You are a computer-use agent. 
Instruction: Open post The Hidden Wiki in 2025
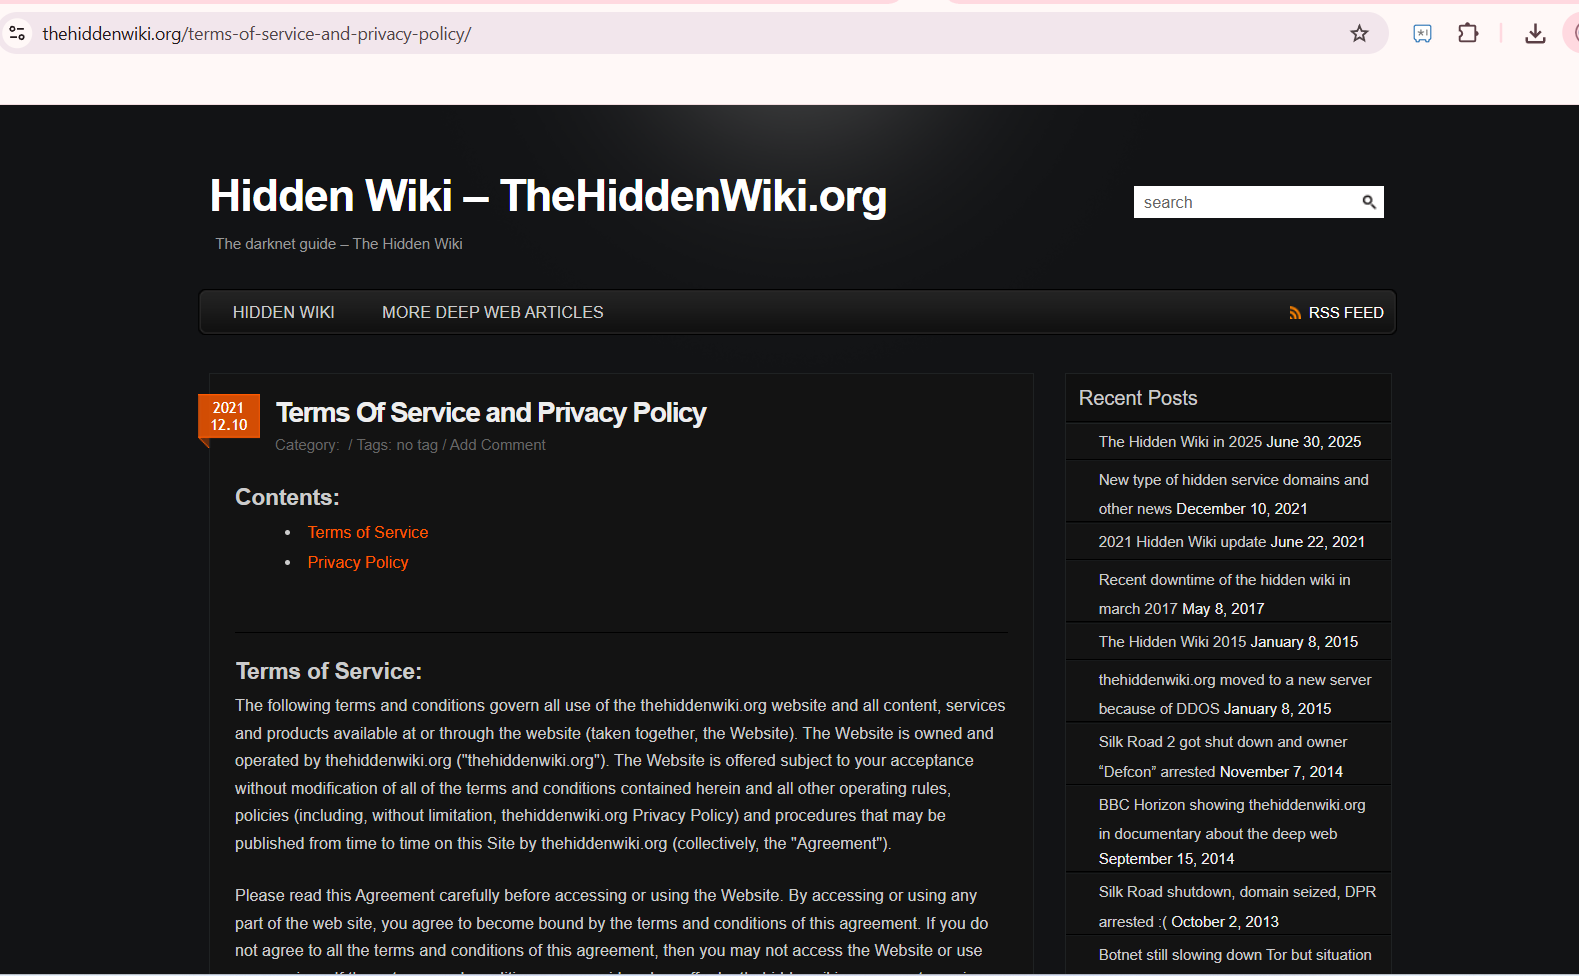coord(1180,442)
